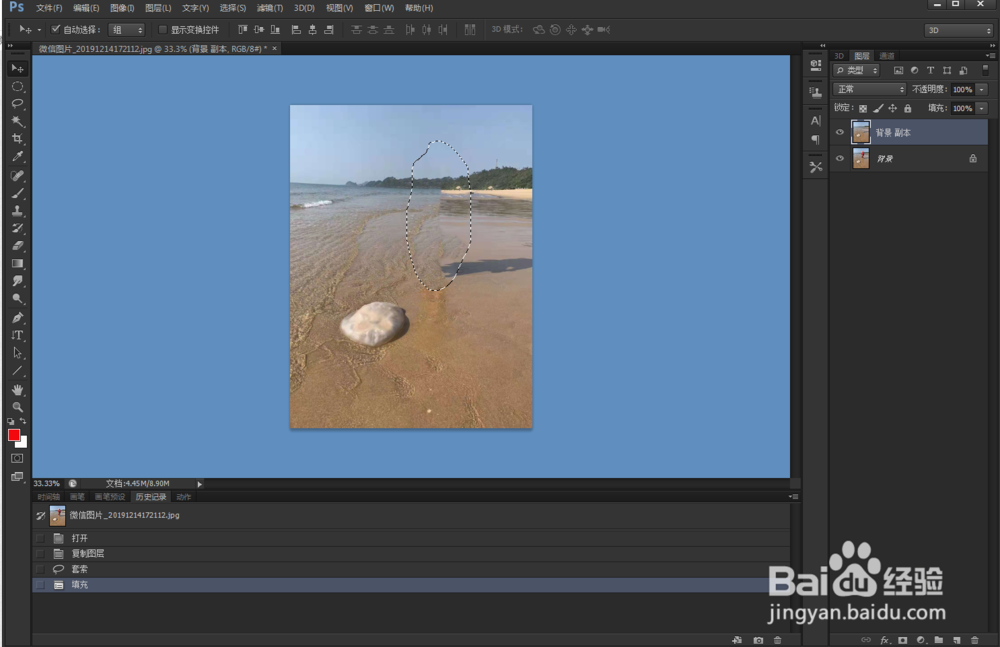Select the Eyedropper tool
Image resolution: width=1000 pixels, height=647 pixels.
click(17, 156)
